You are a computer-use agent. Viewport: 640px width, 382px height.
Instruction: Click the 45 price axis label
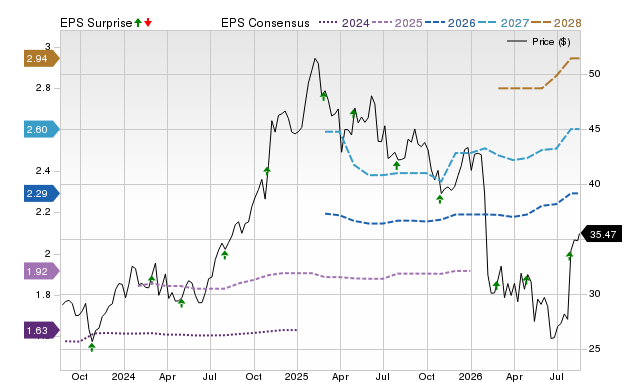coord(594,129)
